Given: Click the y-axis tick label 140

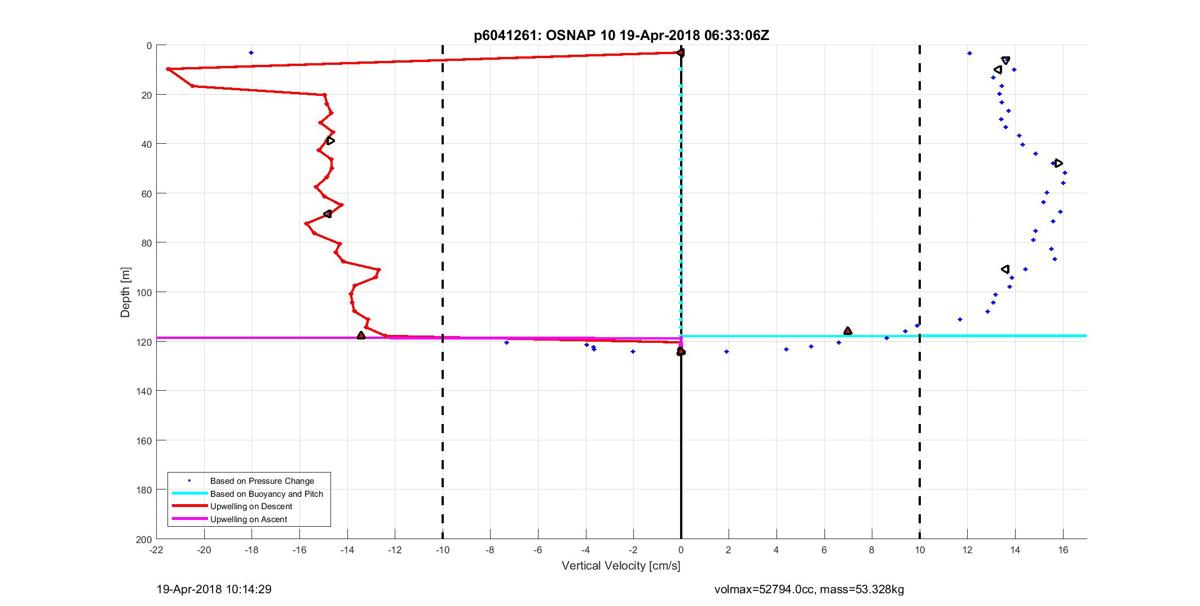Looking at the screenshot, I should click(x=144, y=391).
